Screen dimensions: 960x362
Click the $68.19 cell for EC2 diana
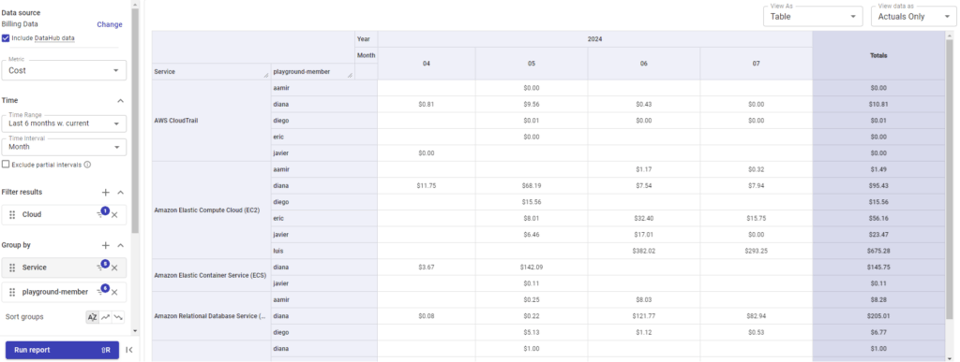pyautogui.click(x=531, y=186)
